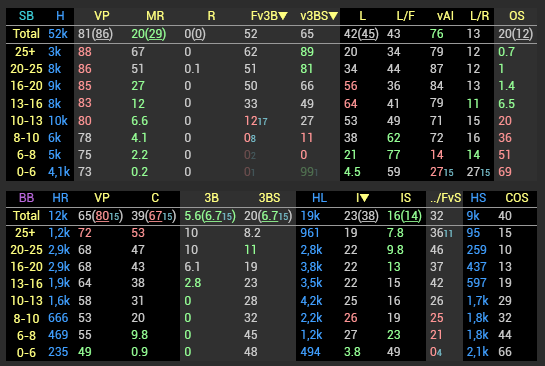Select the SB 25+ stack row label
The image size is (545, 366).
coord(25,52)
